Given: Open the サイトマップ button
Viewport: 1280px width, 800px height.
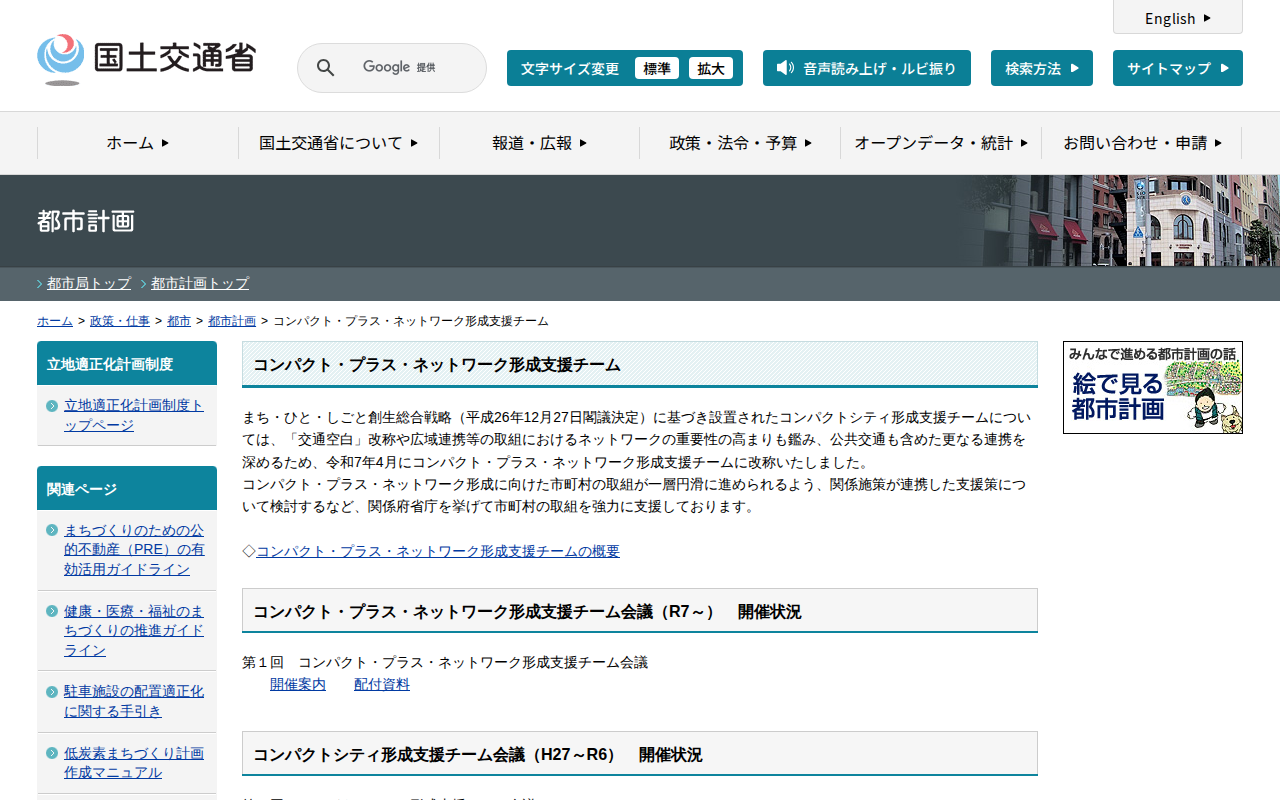Looking at the screenshot, I should (1177, 68).
